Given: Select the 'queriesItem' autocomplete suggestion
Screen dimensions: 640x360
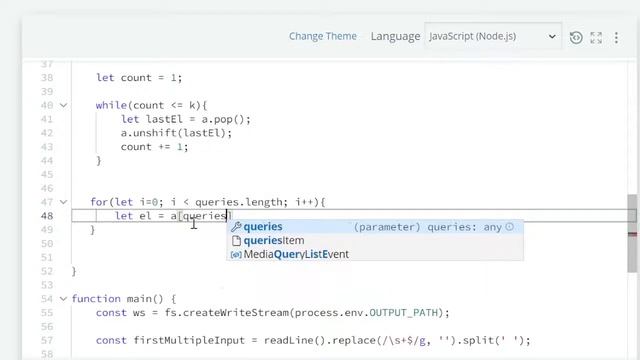Looking at the screenshot, I should 375,241.
